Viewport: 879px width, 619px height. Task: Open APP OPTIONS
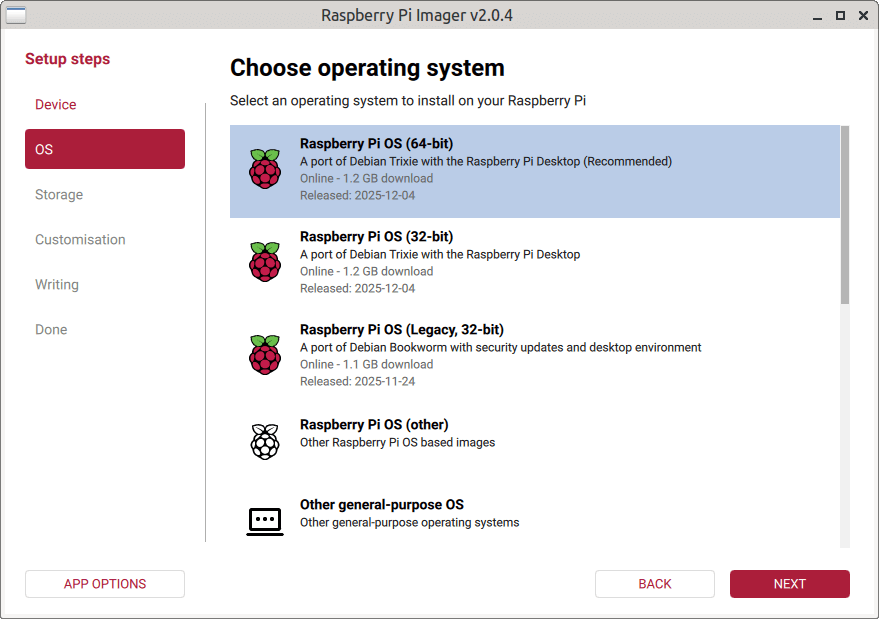104,584
